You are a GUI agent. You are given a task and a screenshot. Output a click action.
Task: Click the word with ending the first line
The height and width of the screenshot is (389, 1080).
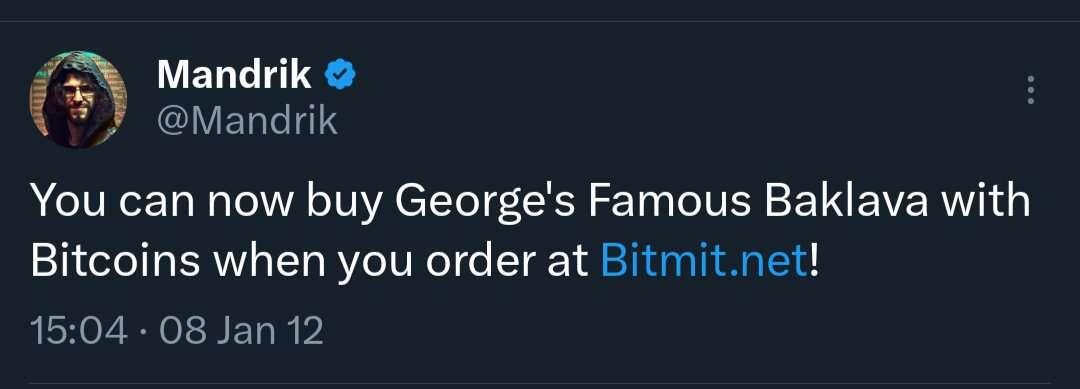click(x=989, y=200)
